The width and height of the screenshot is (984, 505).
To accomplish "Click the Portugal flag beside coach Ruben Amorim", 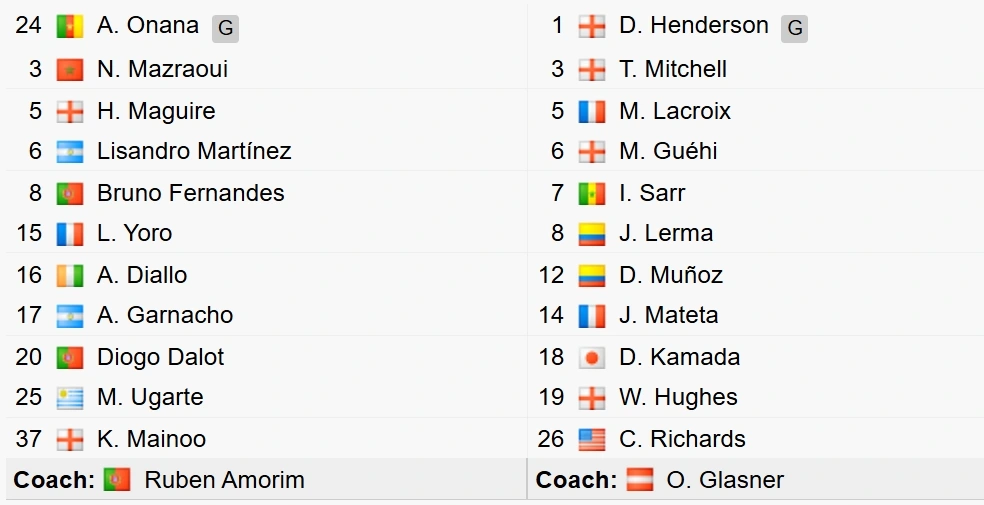I will [x=117, y=480].
